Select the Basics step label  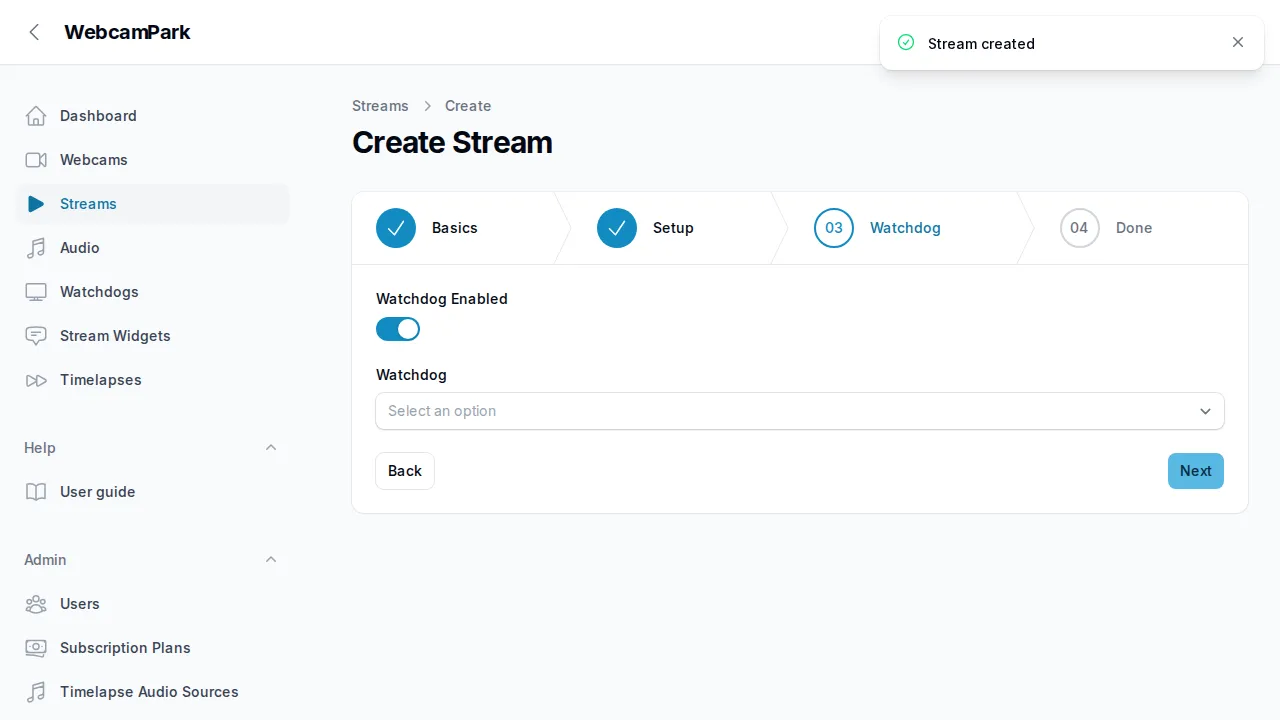click(455, 228)
